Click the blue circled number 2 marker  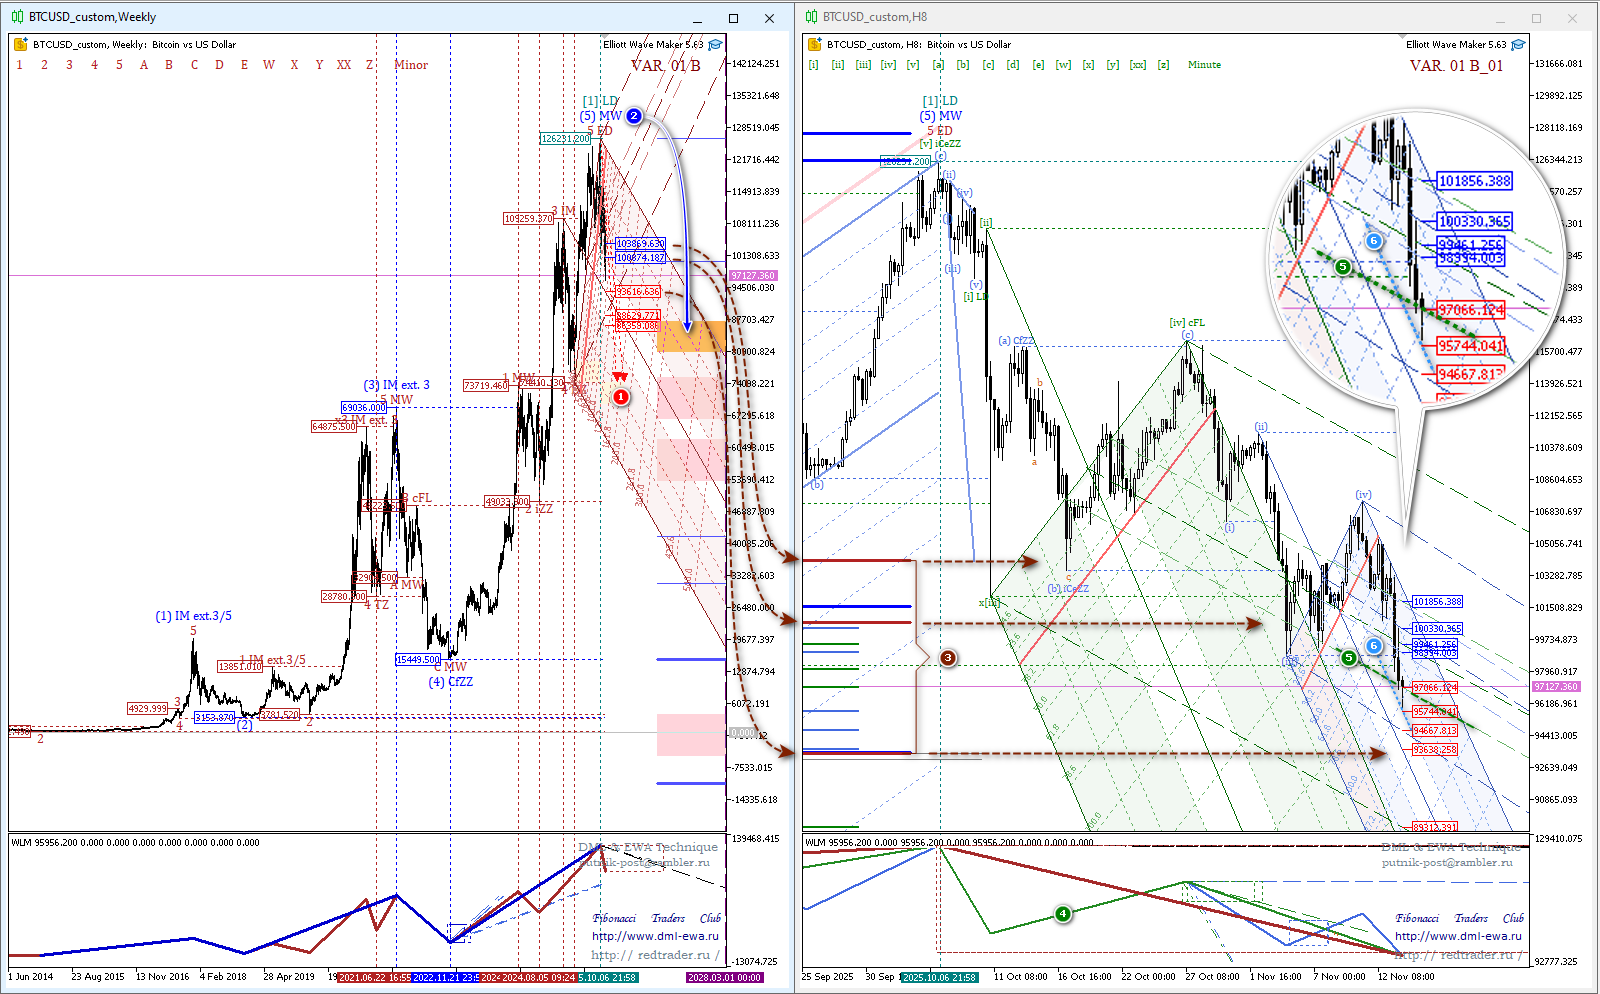(x=634, y=116)
